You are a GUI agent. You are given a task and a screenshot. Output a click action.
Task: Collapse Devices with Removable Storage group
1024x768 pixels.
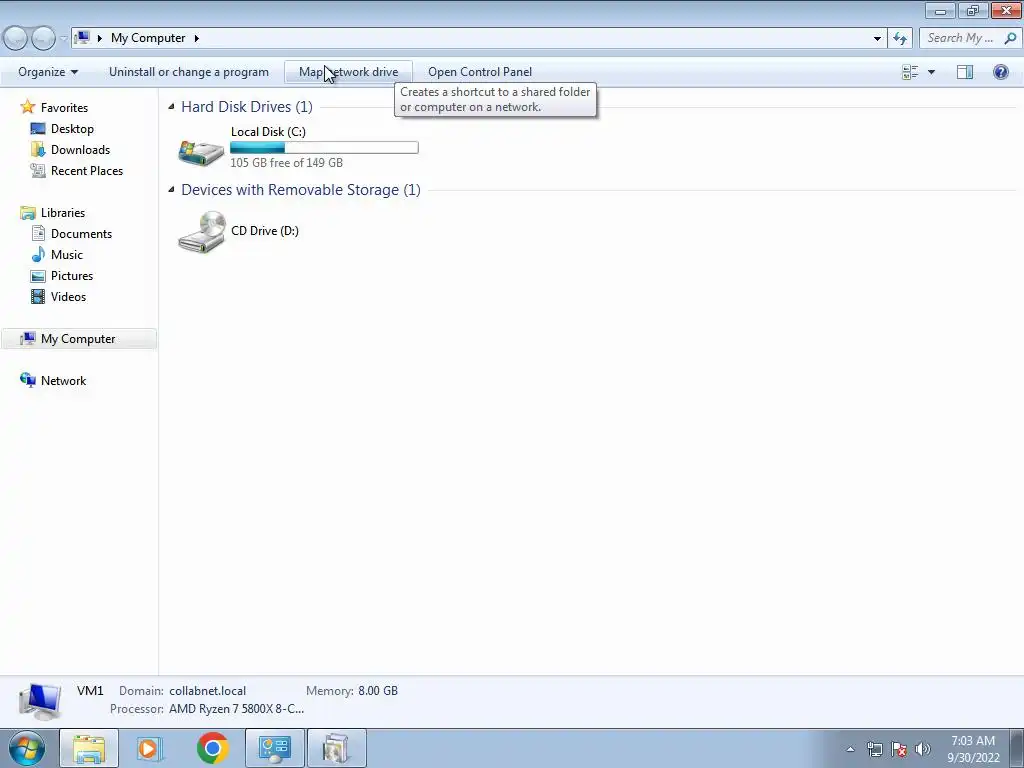(x=171, y=189)
